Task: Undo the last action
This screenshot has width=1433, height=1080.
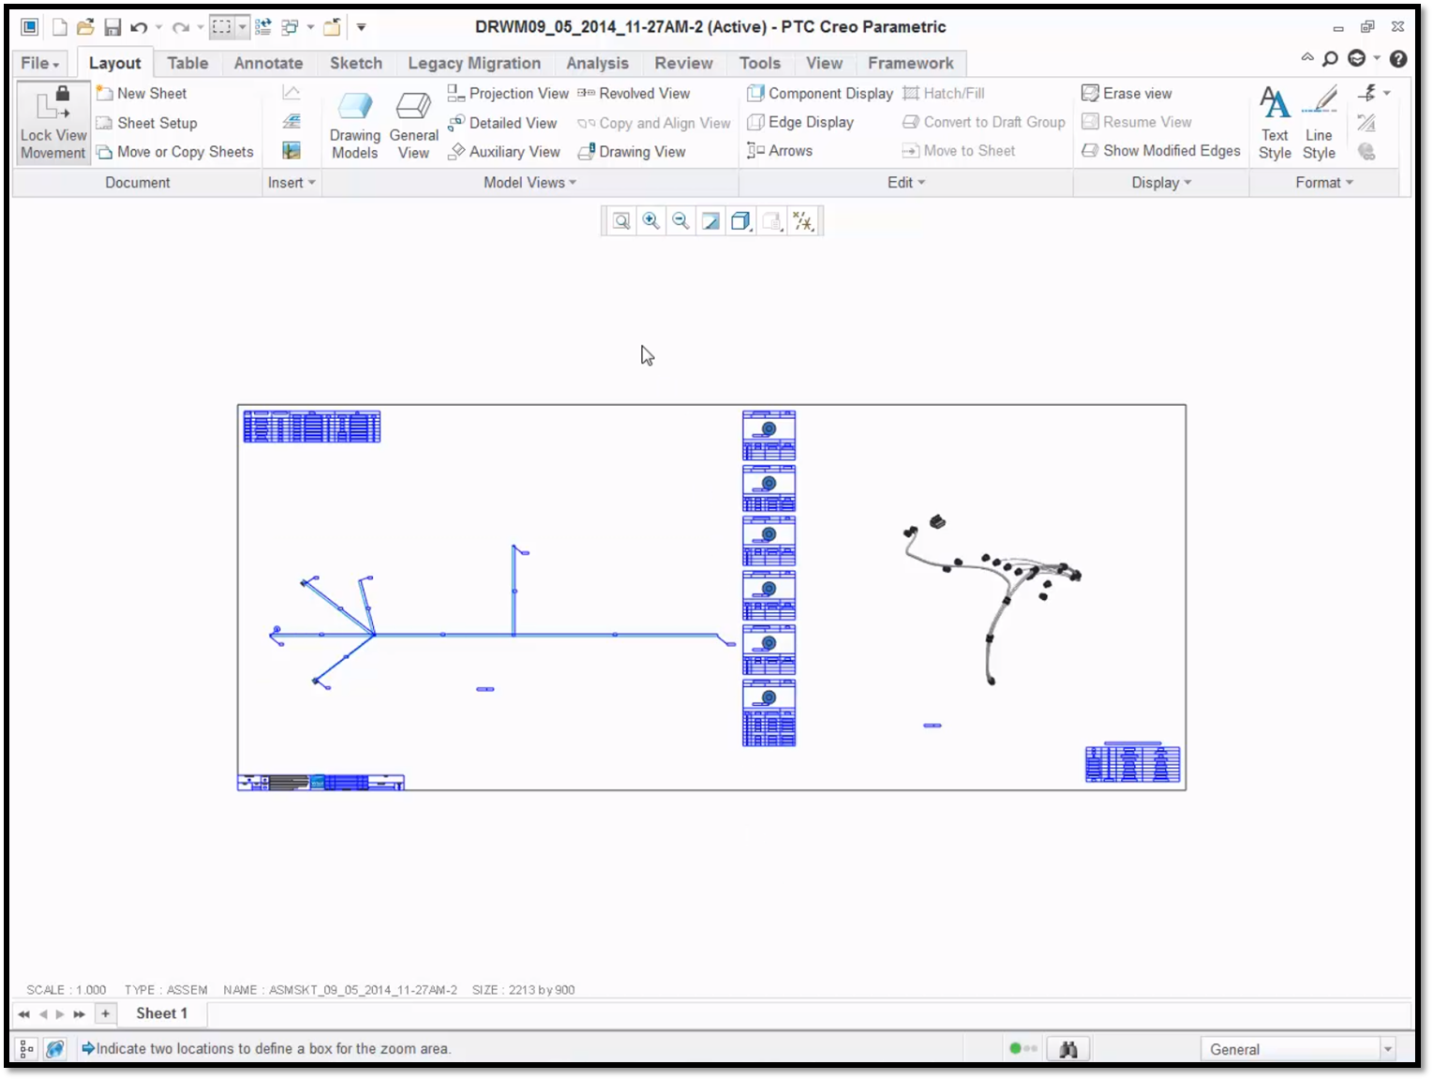Action: coord(139,27)
